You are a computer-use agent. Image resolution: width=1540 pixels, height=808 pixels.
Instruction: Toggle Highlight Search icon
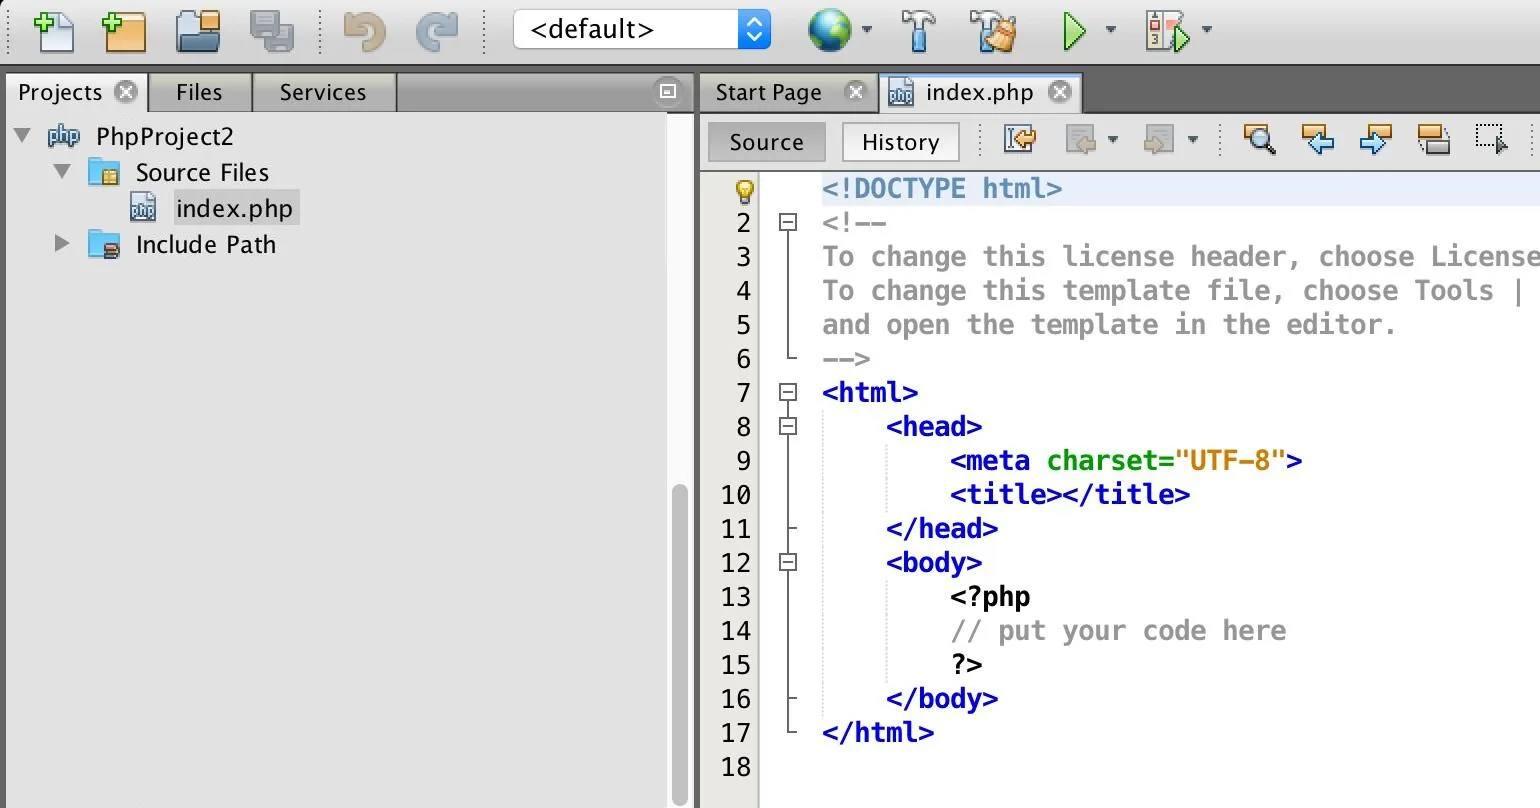[x=1433, y=140]
